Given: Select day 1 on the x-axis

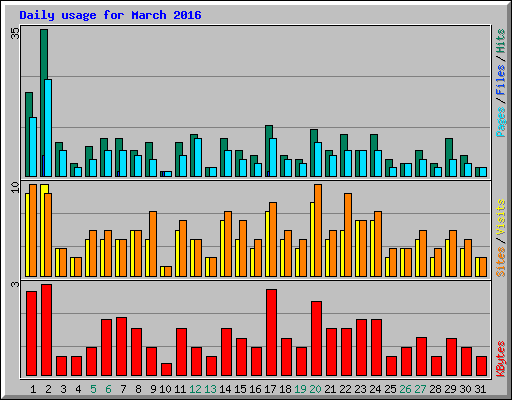Looking at the screenshot, I should click(x=33, y=389).
